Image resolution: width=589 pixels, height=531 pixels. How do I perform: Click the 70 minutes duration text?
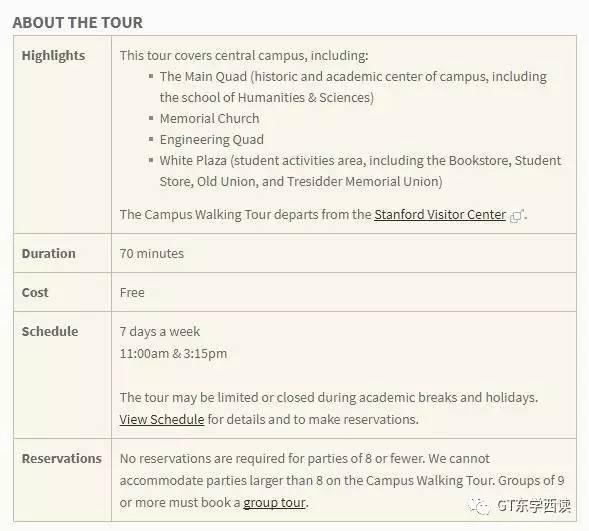[152, 253]
